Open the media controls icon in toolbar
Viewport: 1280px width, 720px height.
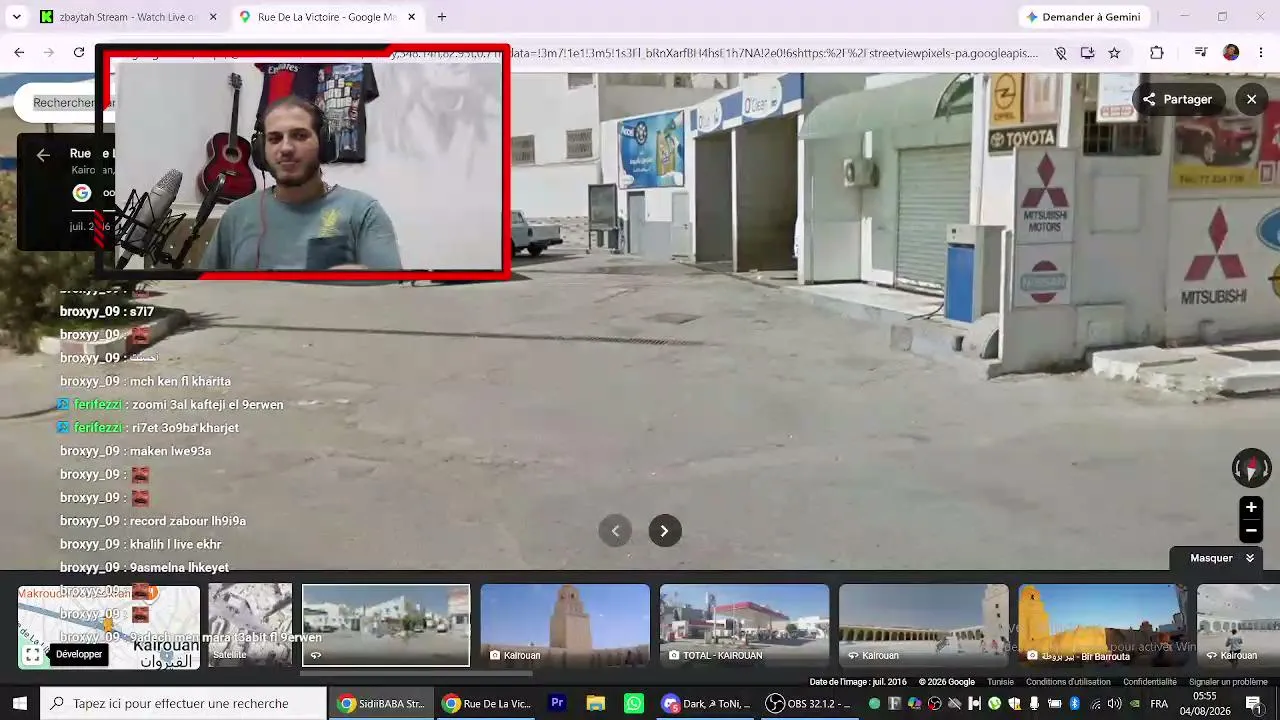pyautogui.click(x=1202, y=53)
